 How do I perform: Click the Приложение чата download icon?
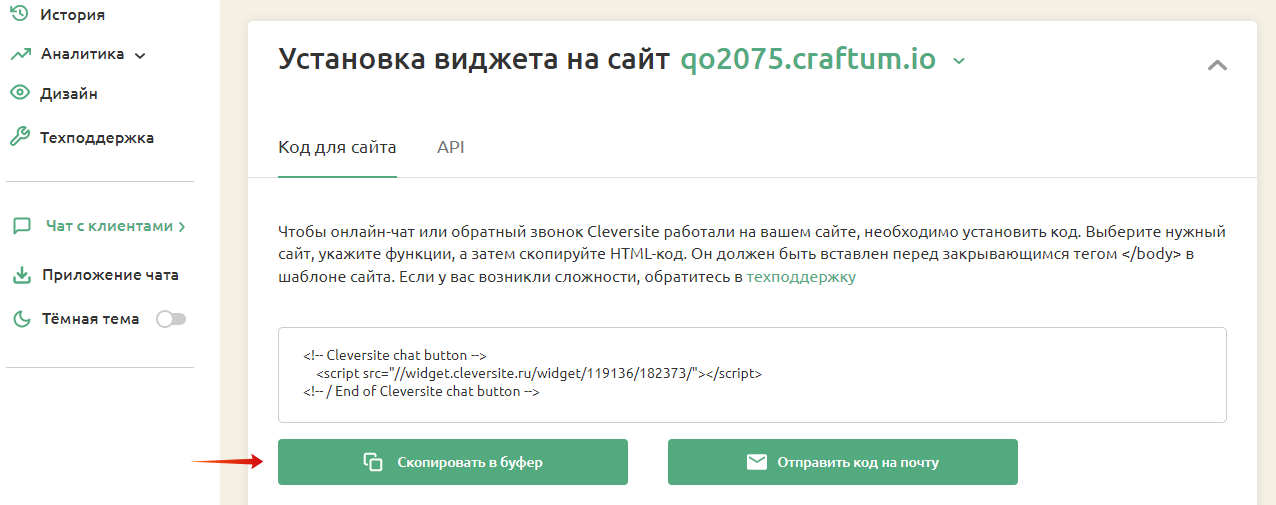click(x=22, y=275)
